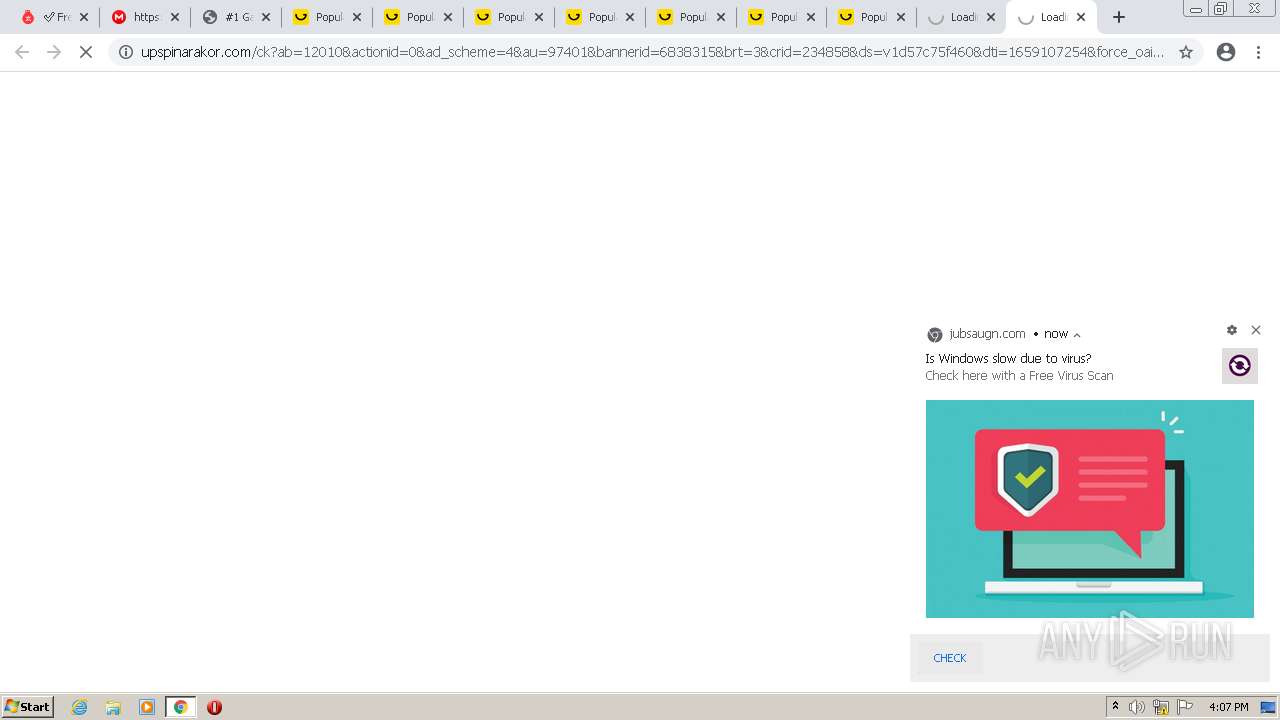Open Action Center flag icon

pyautogui.click(x=1185, y=707)
